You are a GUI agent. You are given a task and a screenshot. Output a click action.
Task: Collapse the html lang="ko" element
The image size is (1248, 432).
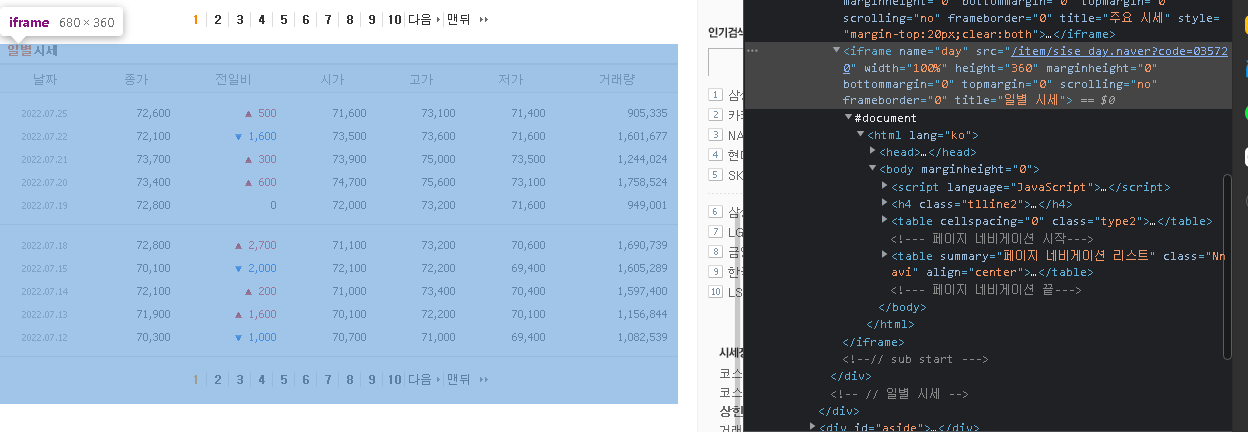(x=861, y=135)
